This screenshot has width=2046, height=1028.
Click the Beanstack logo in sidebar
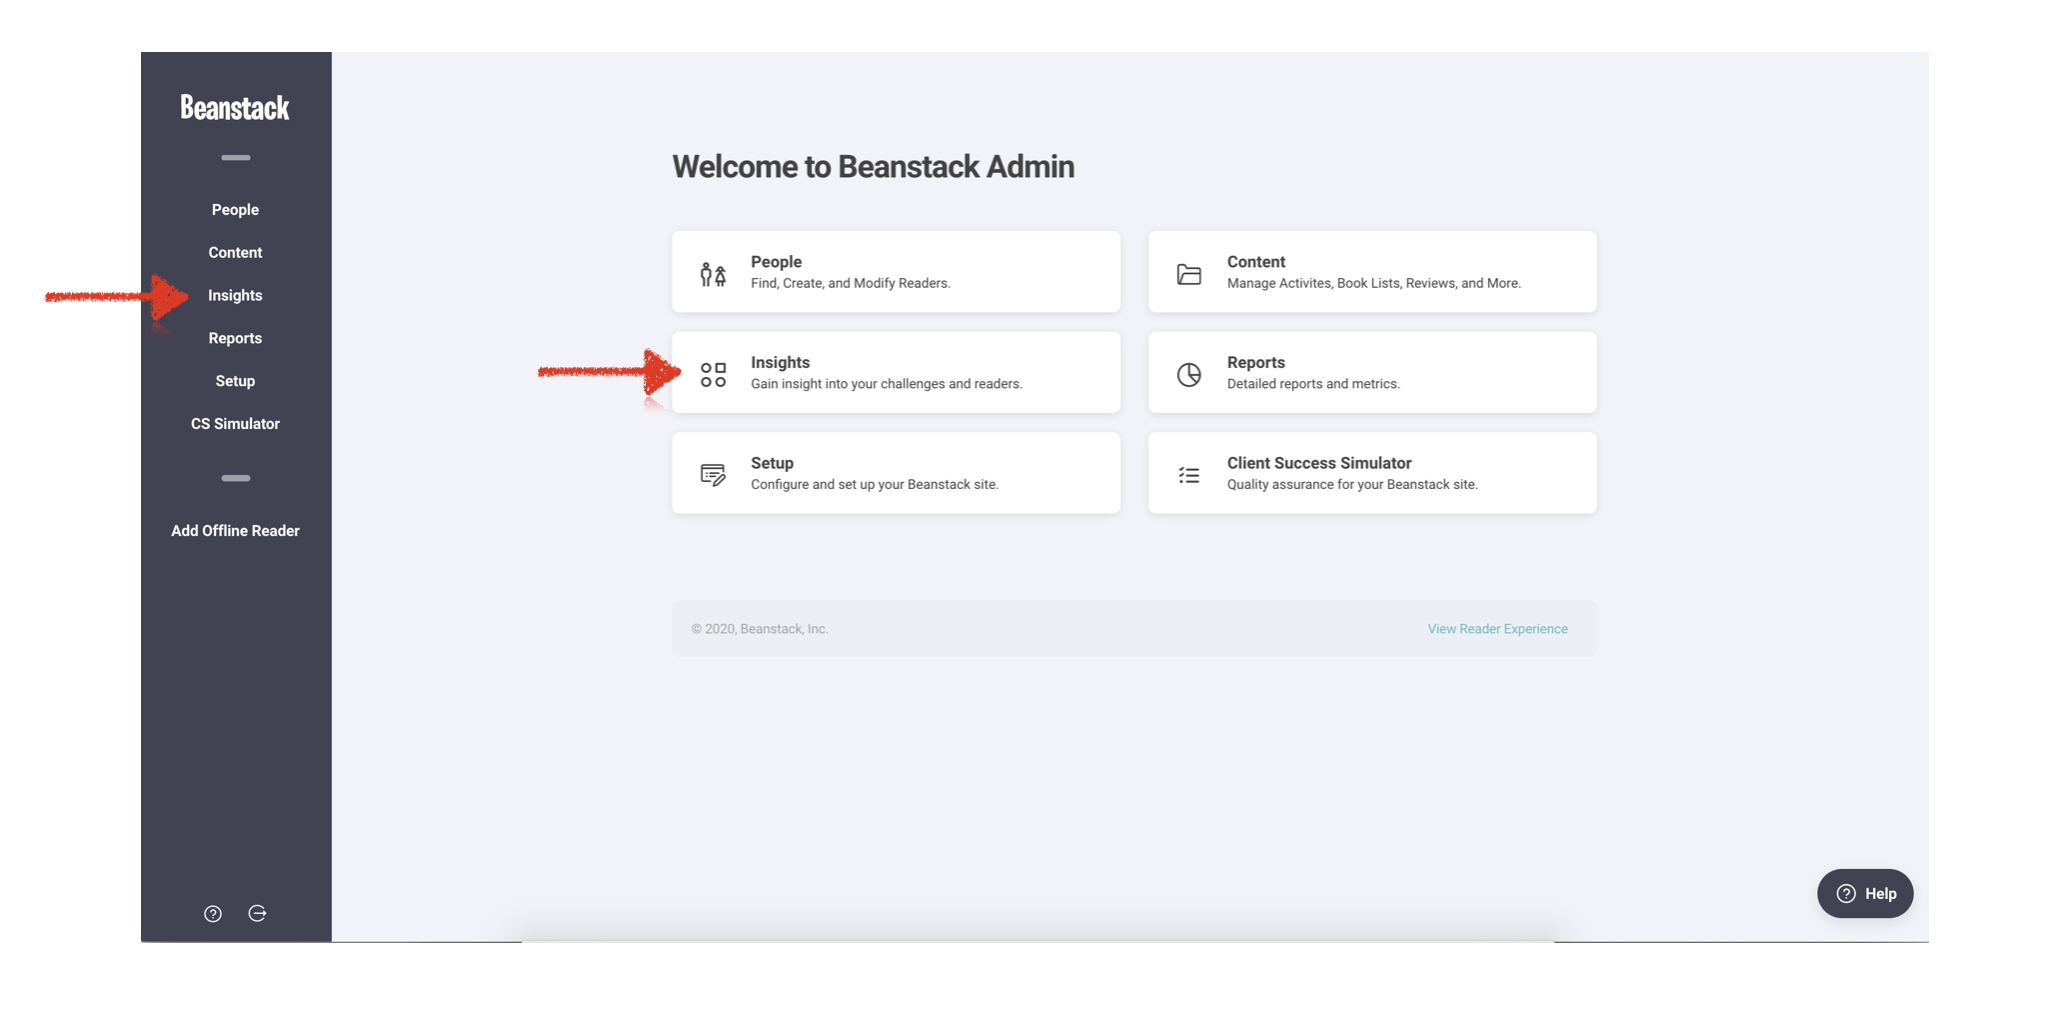point(235,107)
